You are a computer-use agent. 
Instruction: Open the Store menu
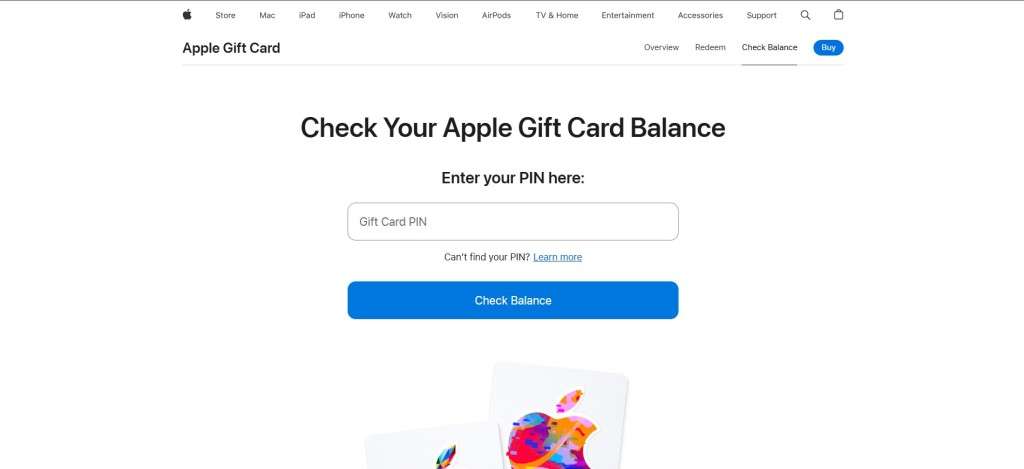pos(225,15)
